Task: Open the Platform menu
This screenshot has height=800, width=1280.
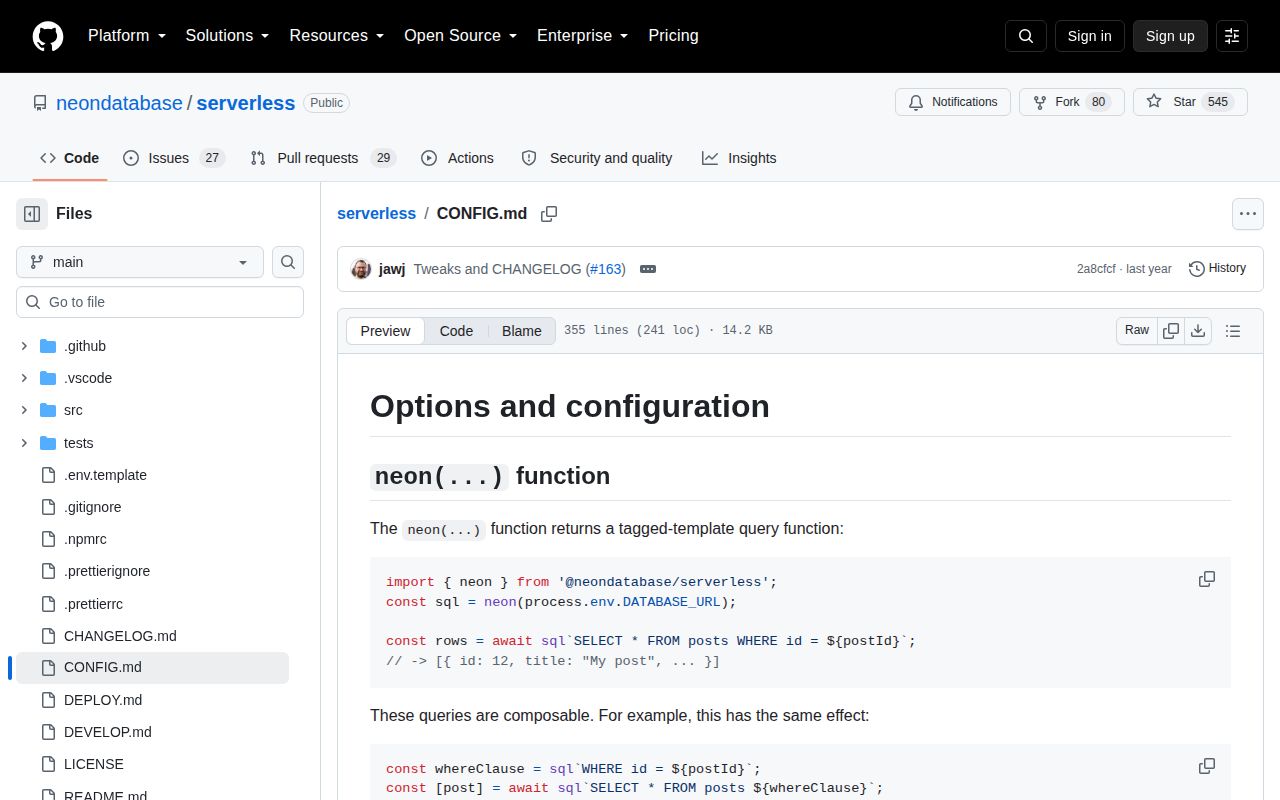Action: tap(127, 35)
